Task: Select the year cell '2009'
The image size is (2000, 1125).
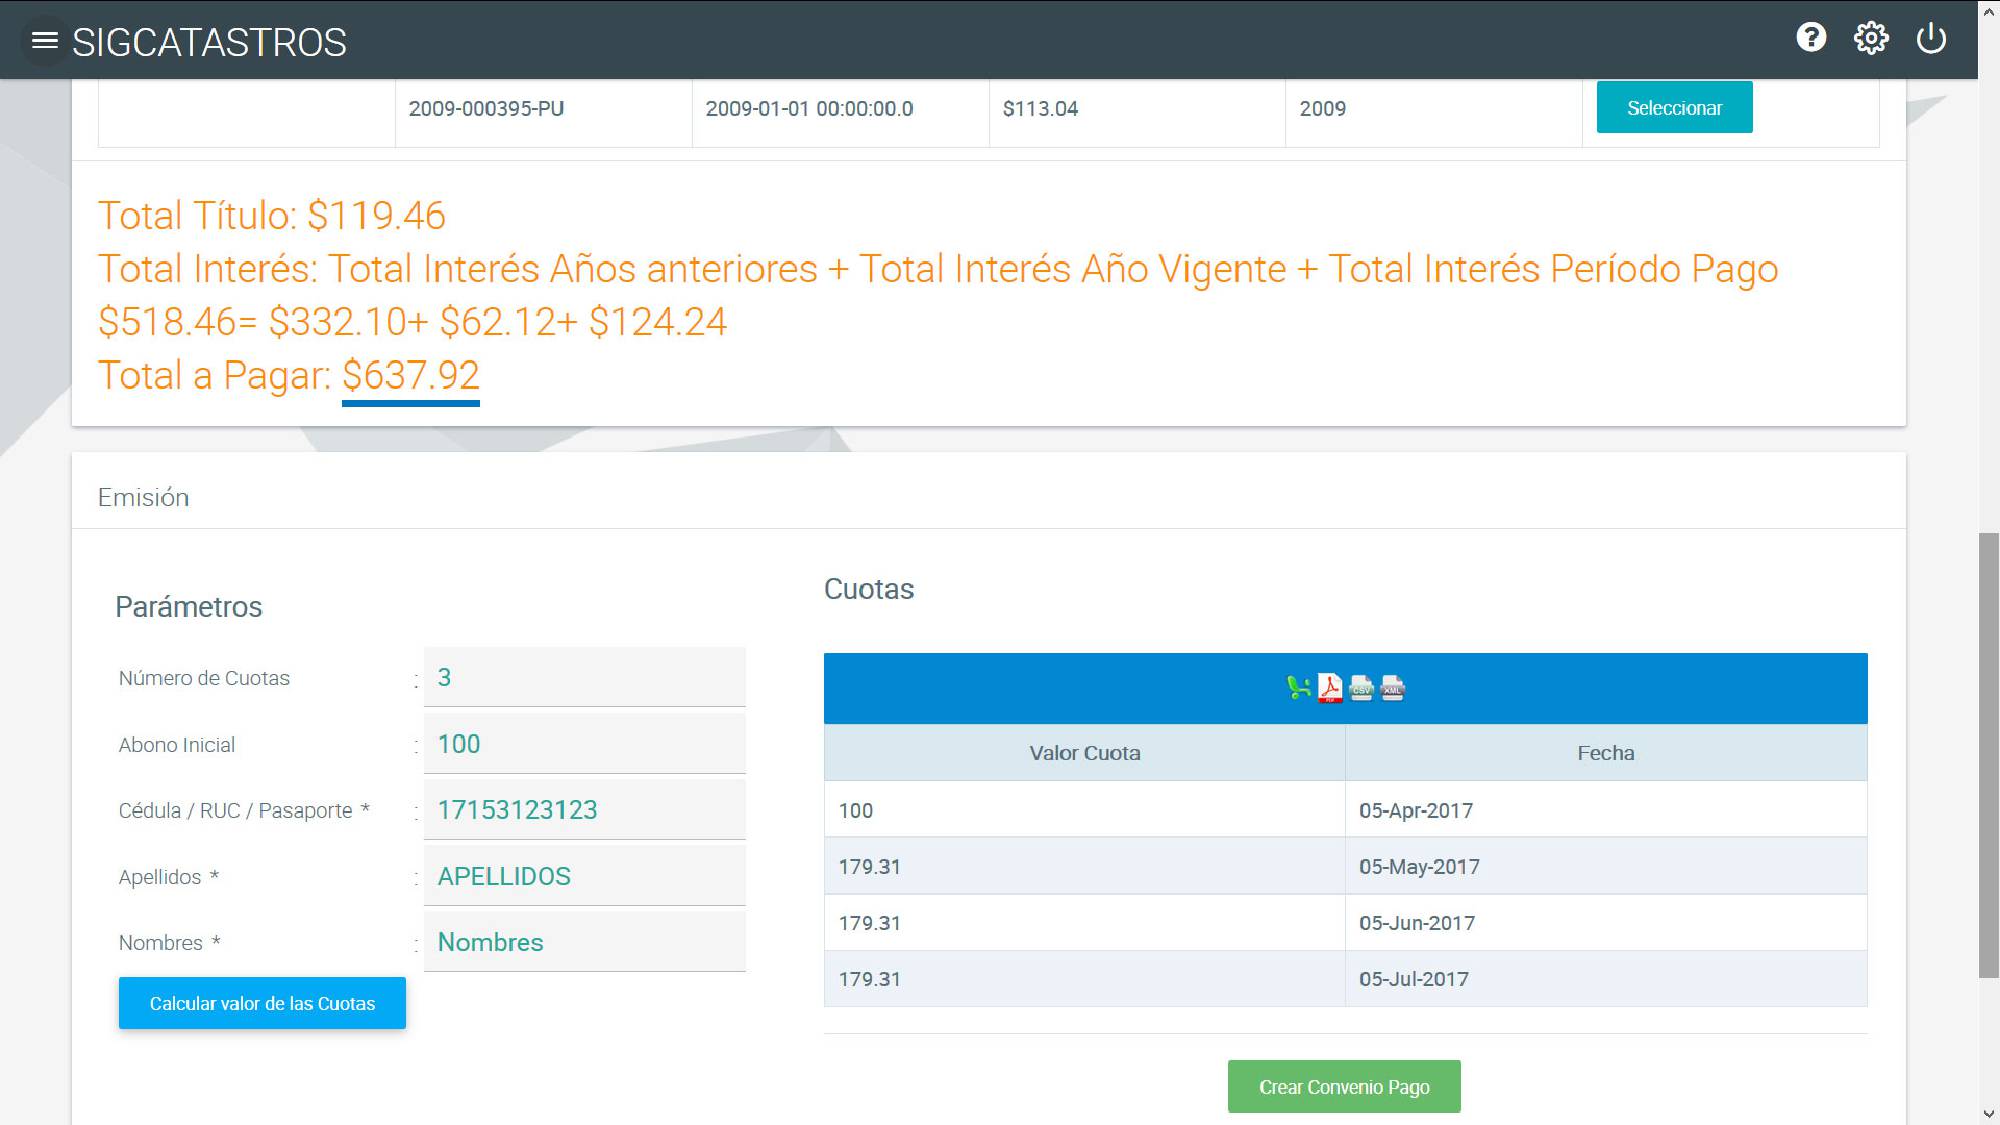Action: tap(1433, 109)
